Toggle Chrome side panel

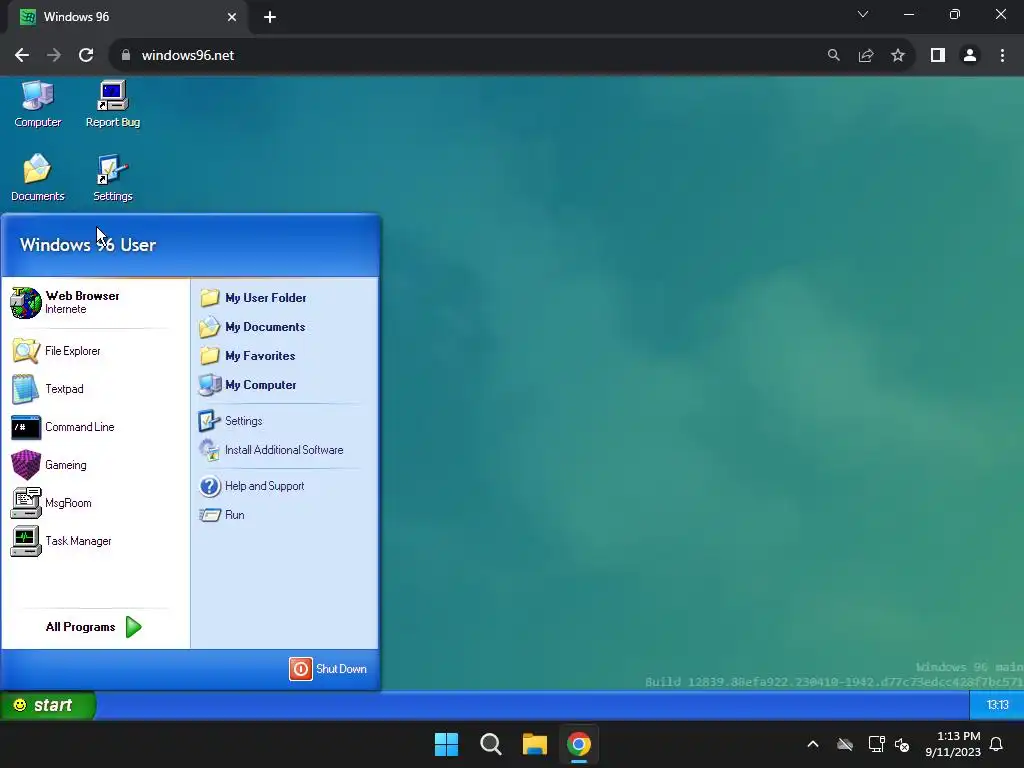[x=938, y=56]
